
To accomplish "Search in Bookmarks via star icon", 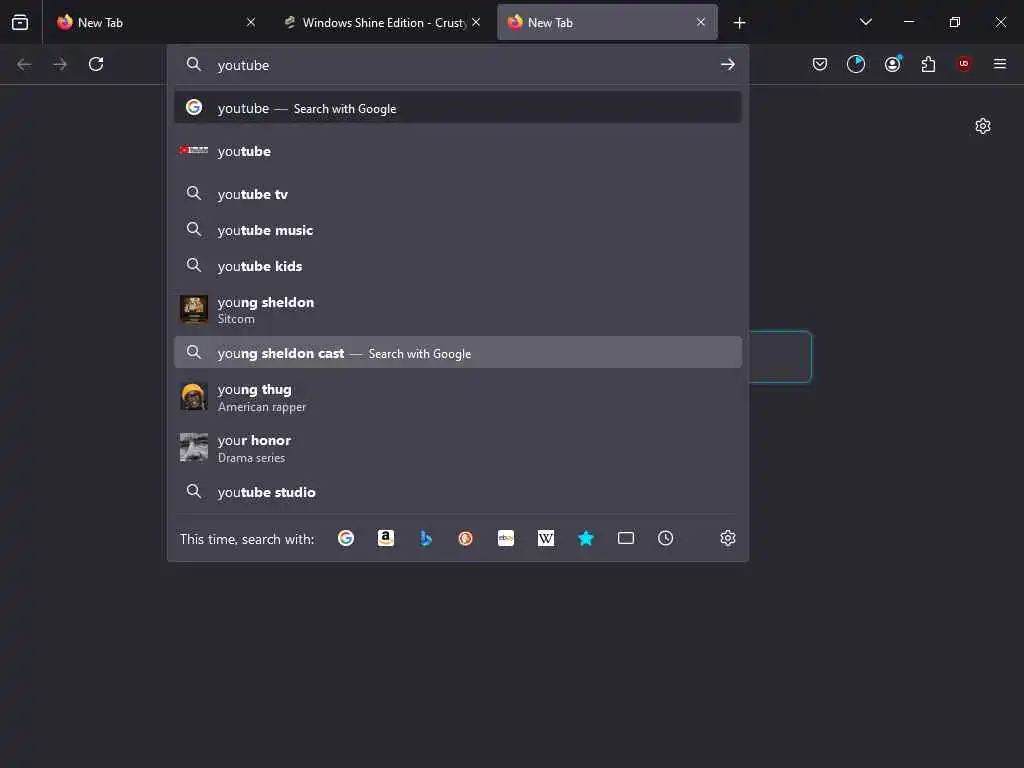I will [586, 538].
